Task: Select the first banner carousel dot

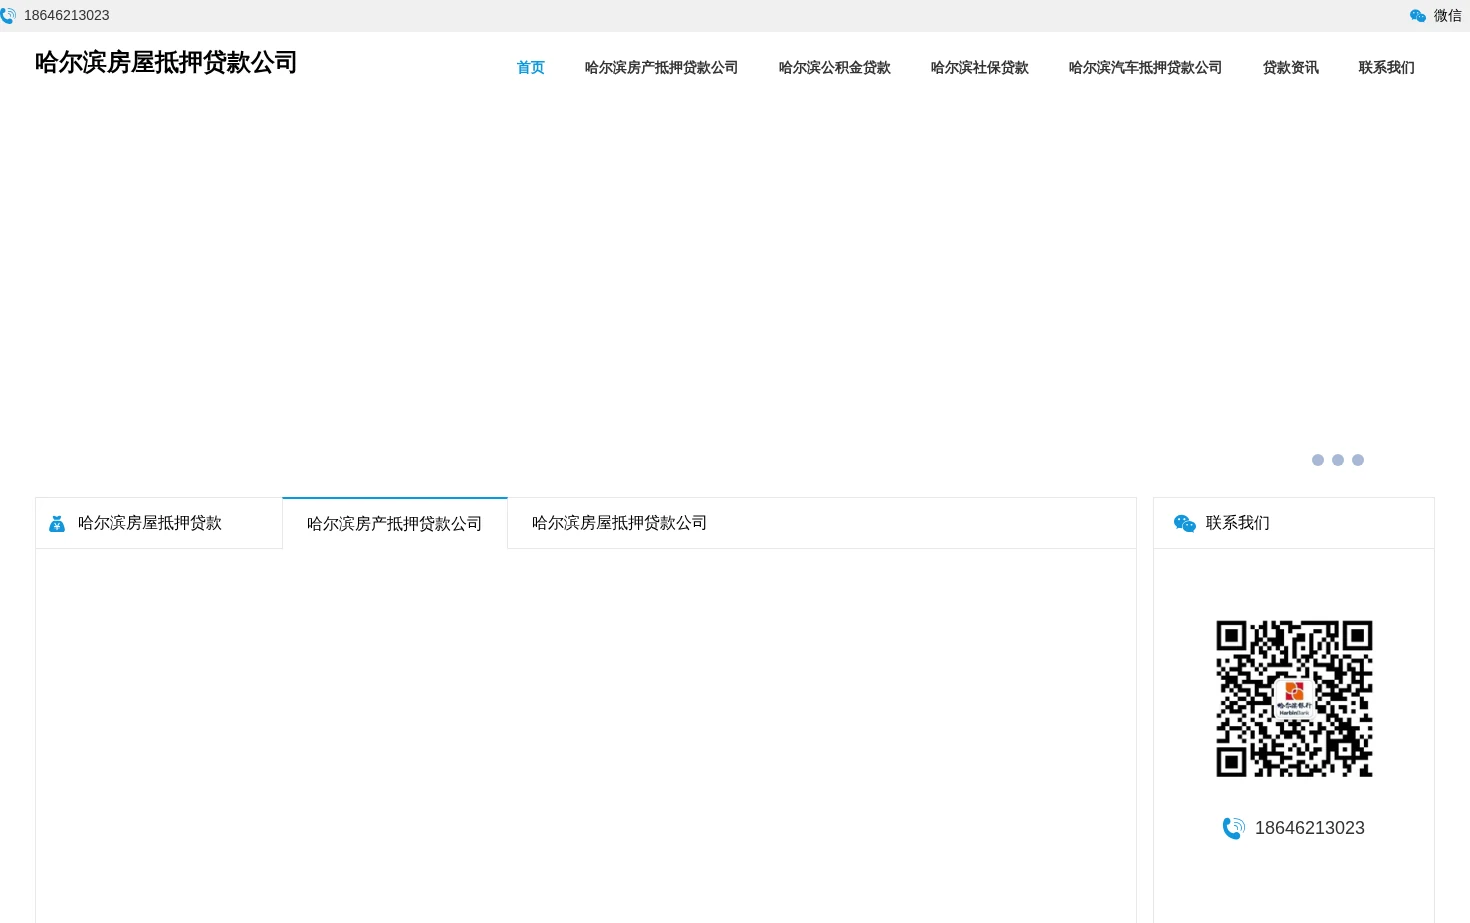Action: [x=1318, y=460]
